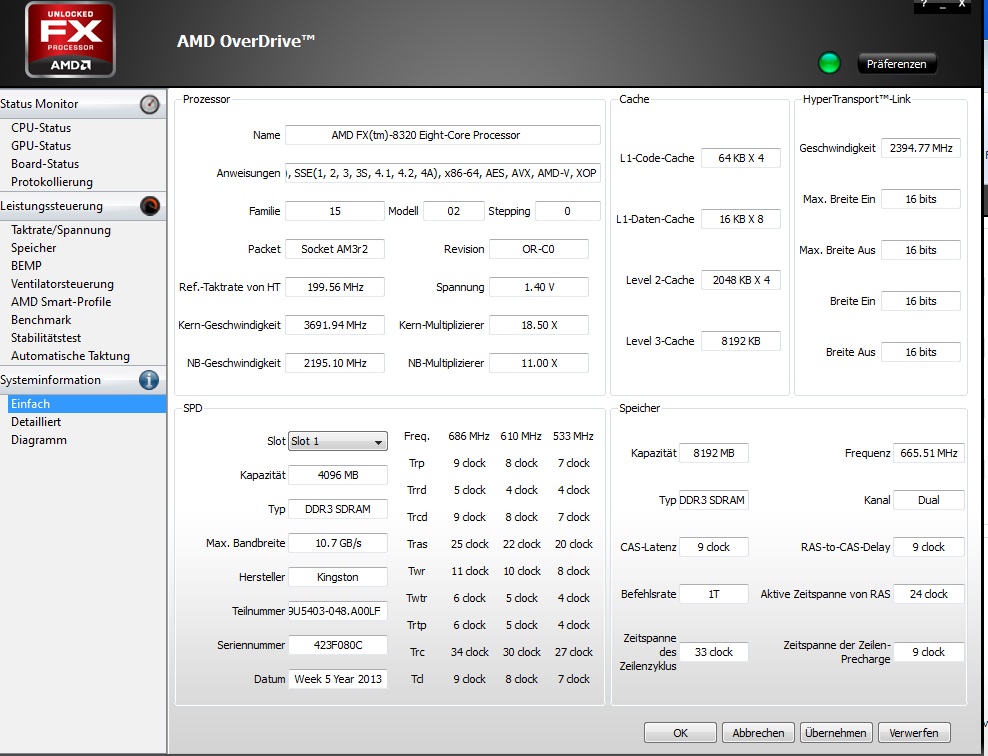
Task: Click the Übernehmen button
Action: tap(836, 733)
